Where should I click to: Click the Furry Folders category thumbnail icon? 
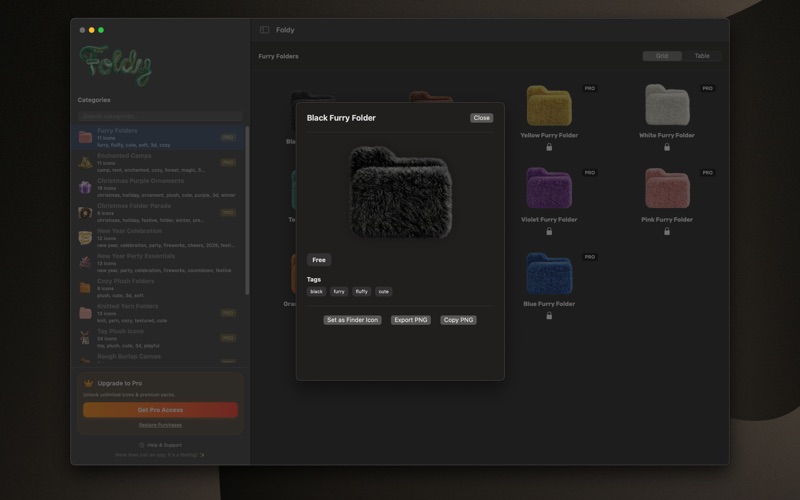coord(85,137)
